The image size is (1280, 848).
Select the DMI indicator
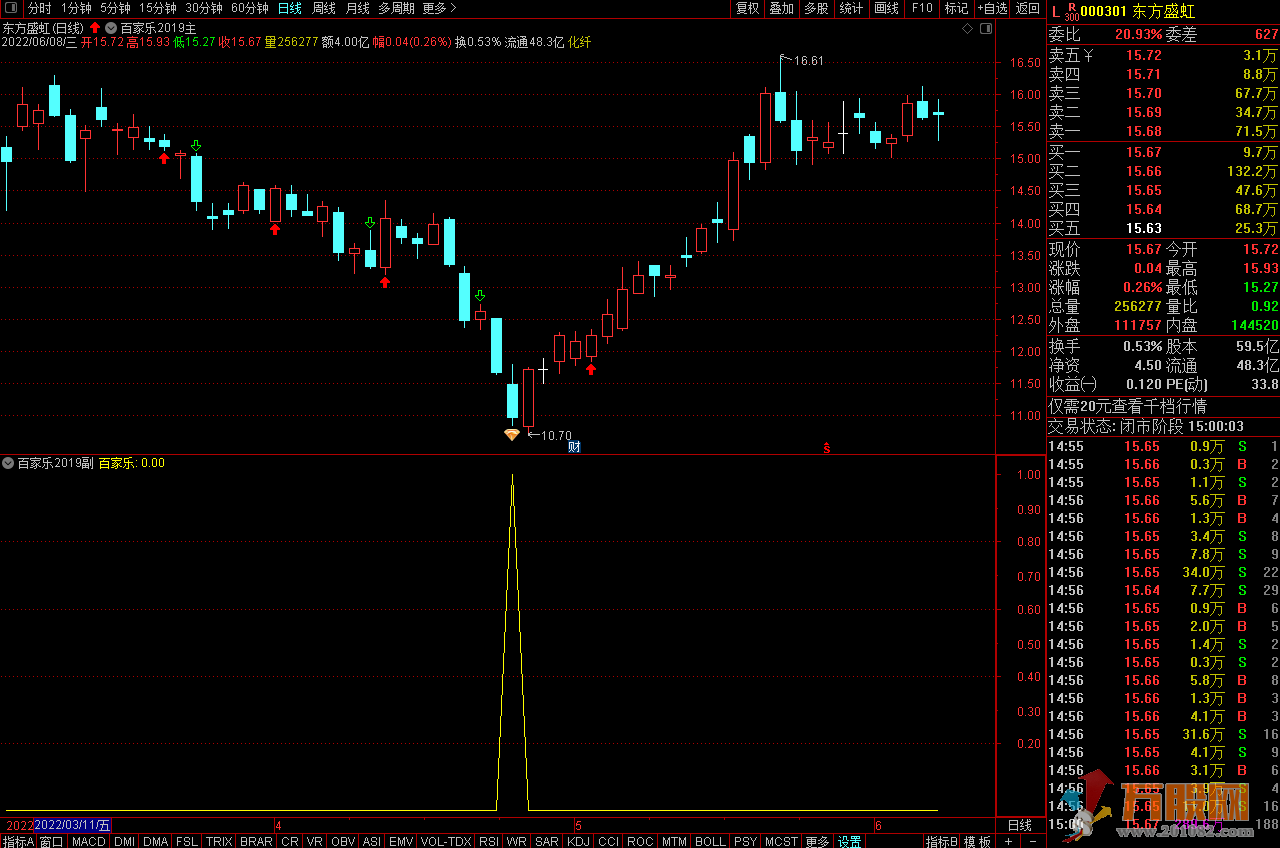click(124, 841)
